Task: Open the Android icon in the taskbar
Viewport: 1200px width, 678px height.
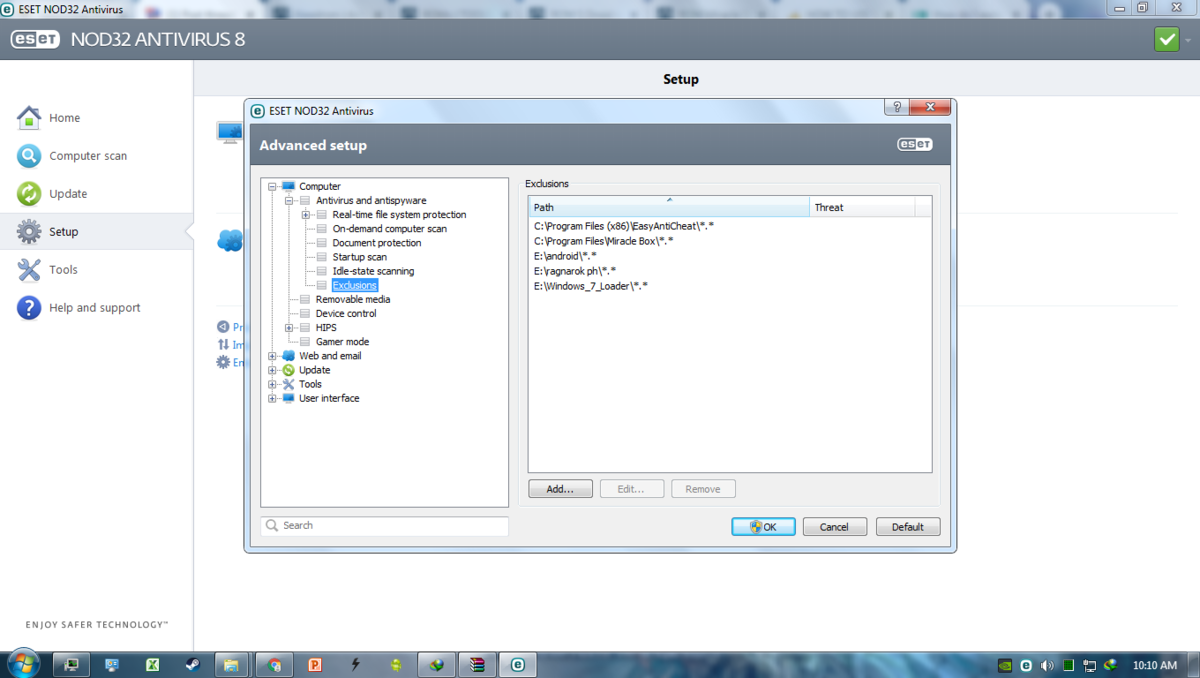Action: [396, 664]
